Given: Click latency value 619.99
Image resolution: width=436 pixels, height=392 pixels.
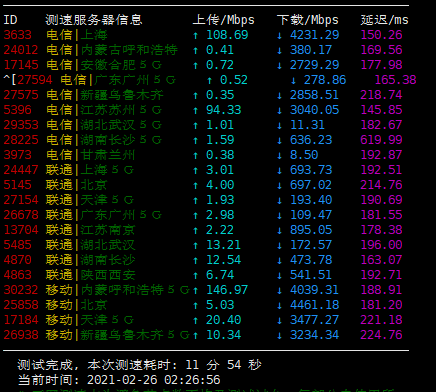Looking at the screenshot, I should point(381,140).
